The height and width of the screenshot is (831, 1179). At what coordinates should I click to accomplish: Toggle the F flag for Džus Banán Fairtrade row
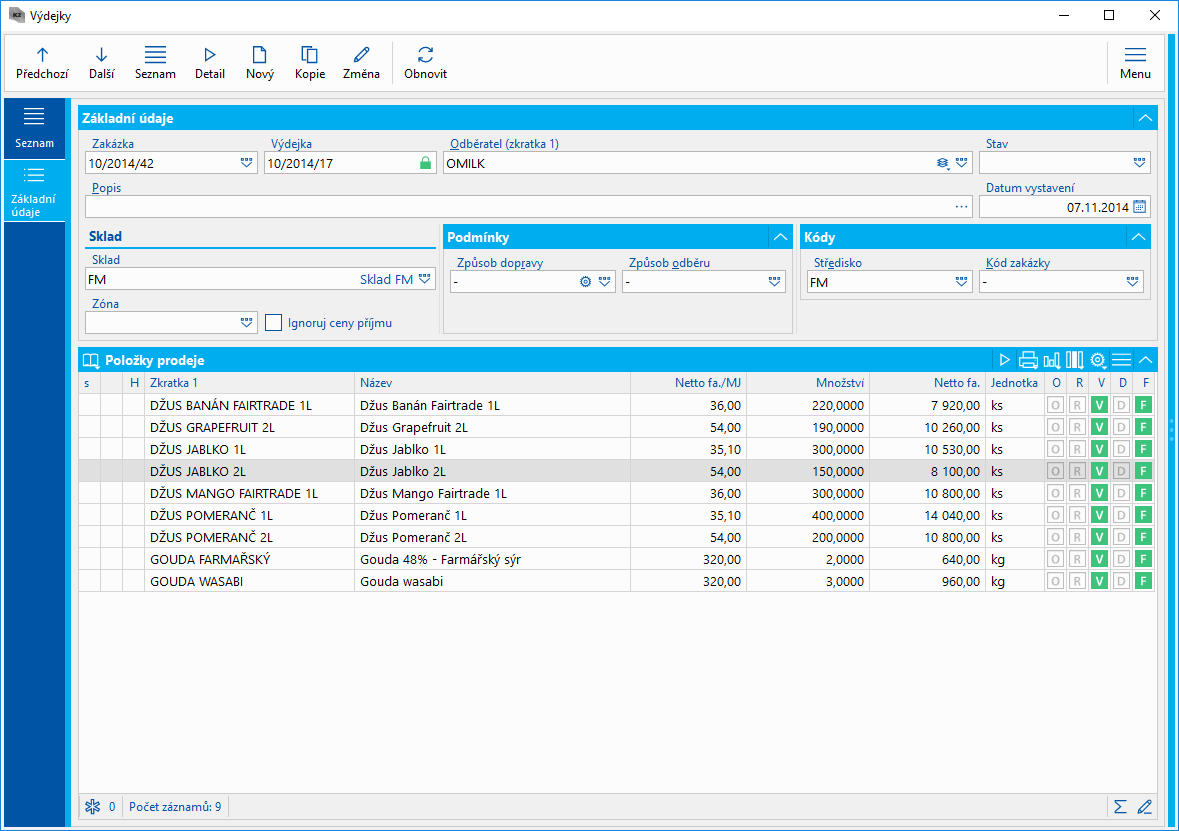point(1144,405)
